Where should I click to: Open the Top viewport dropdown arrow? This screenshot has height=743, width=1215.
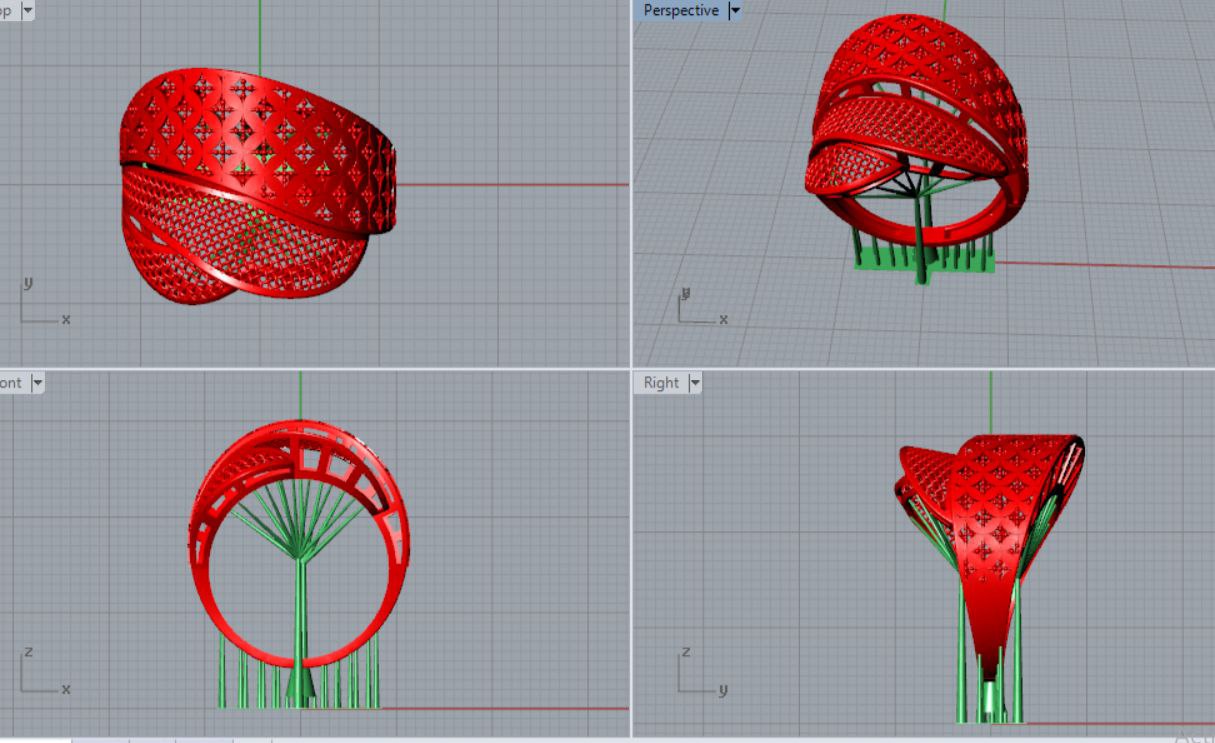pyautogui.click(x=26, y=10)
